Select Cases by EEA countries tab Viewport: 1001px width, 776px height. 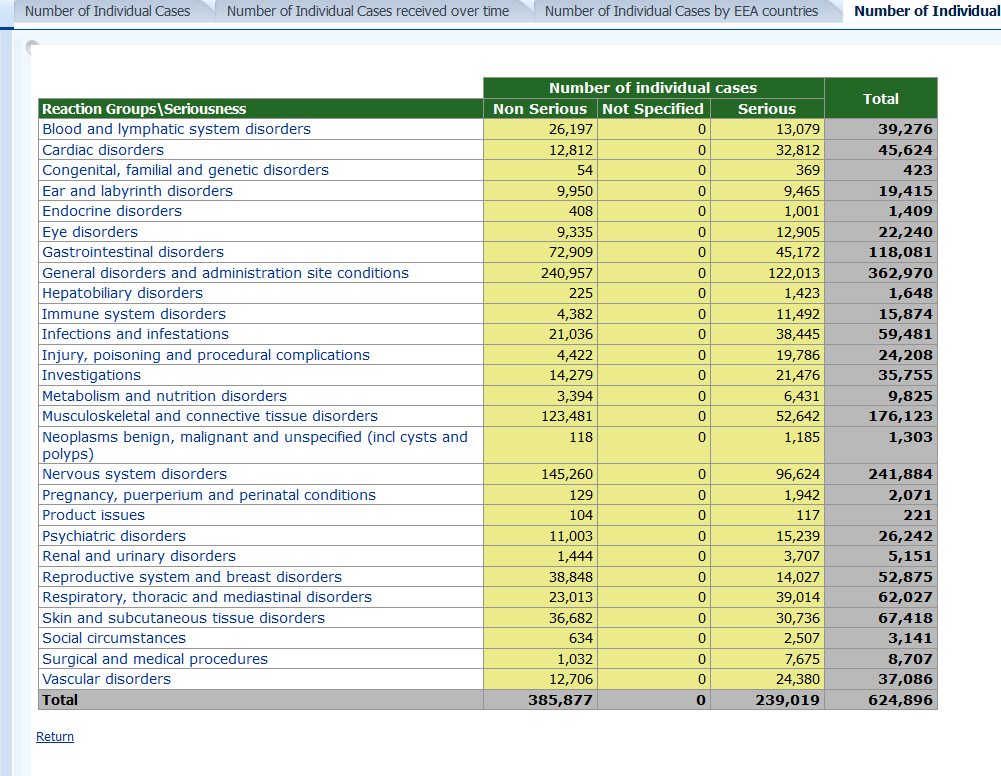(x=681, y=11)
